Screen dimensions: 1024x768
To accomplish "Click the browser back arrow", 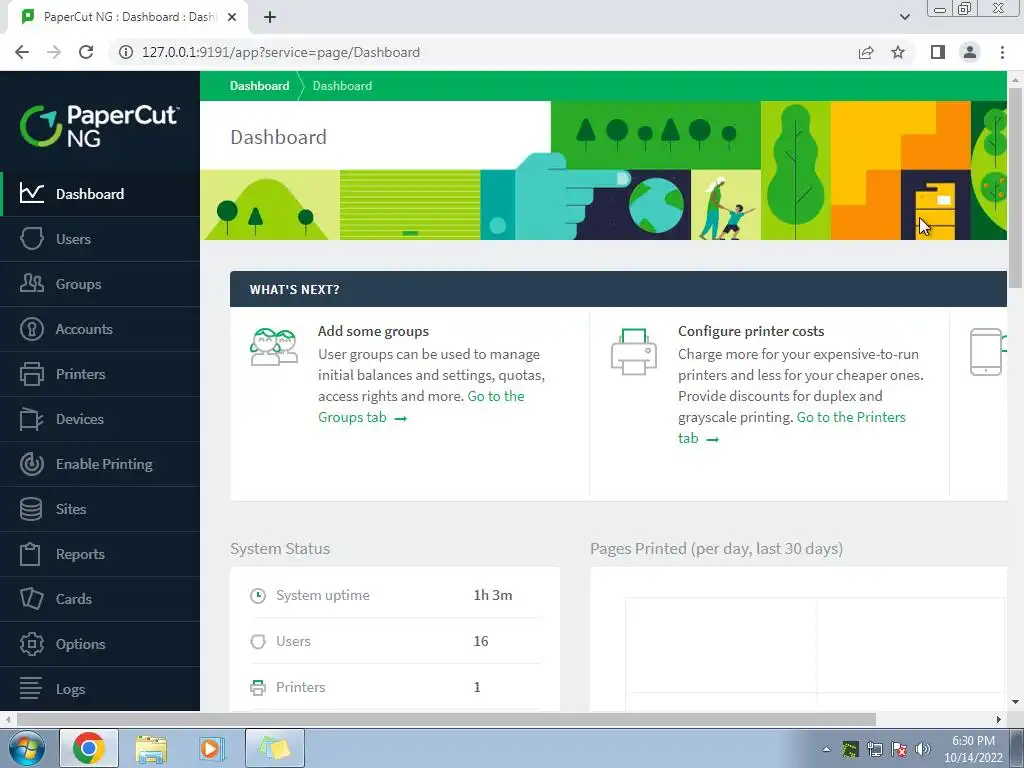I will pos(22,52).
